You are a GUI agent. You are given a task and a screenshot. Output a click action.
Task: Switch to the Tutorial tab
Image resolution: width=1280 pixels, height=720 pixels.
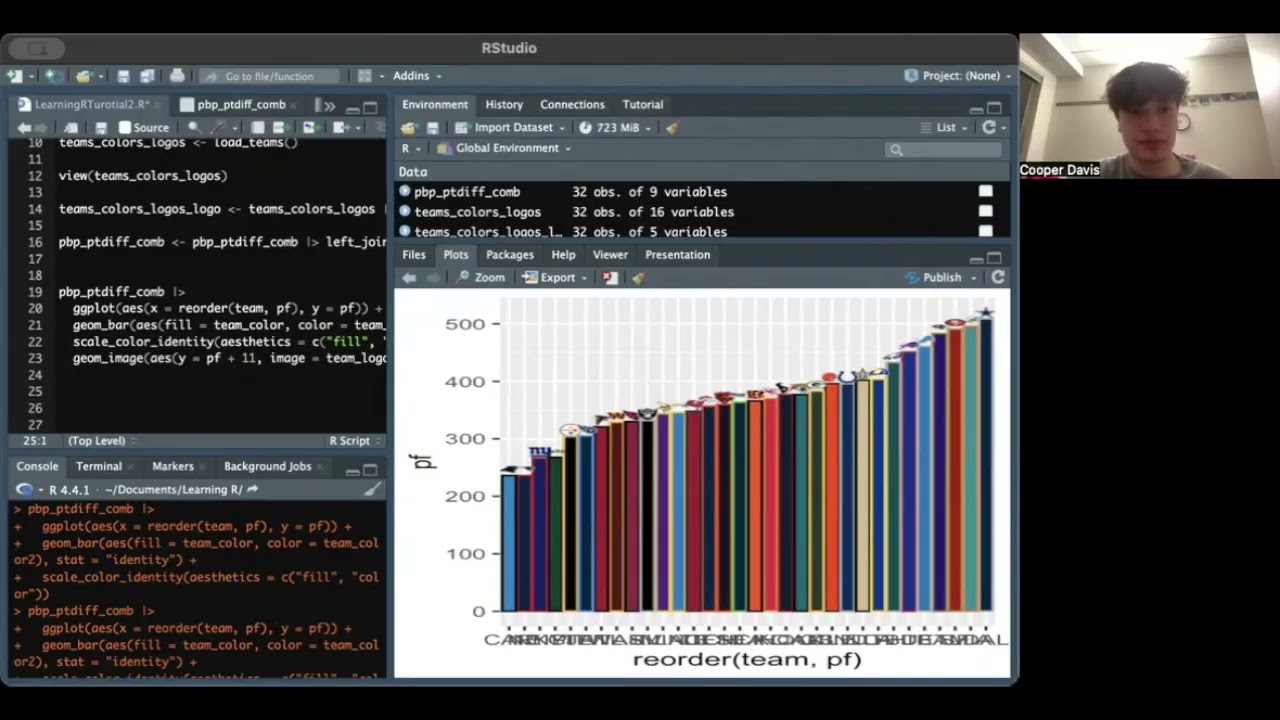643,105
